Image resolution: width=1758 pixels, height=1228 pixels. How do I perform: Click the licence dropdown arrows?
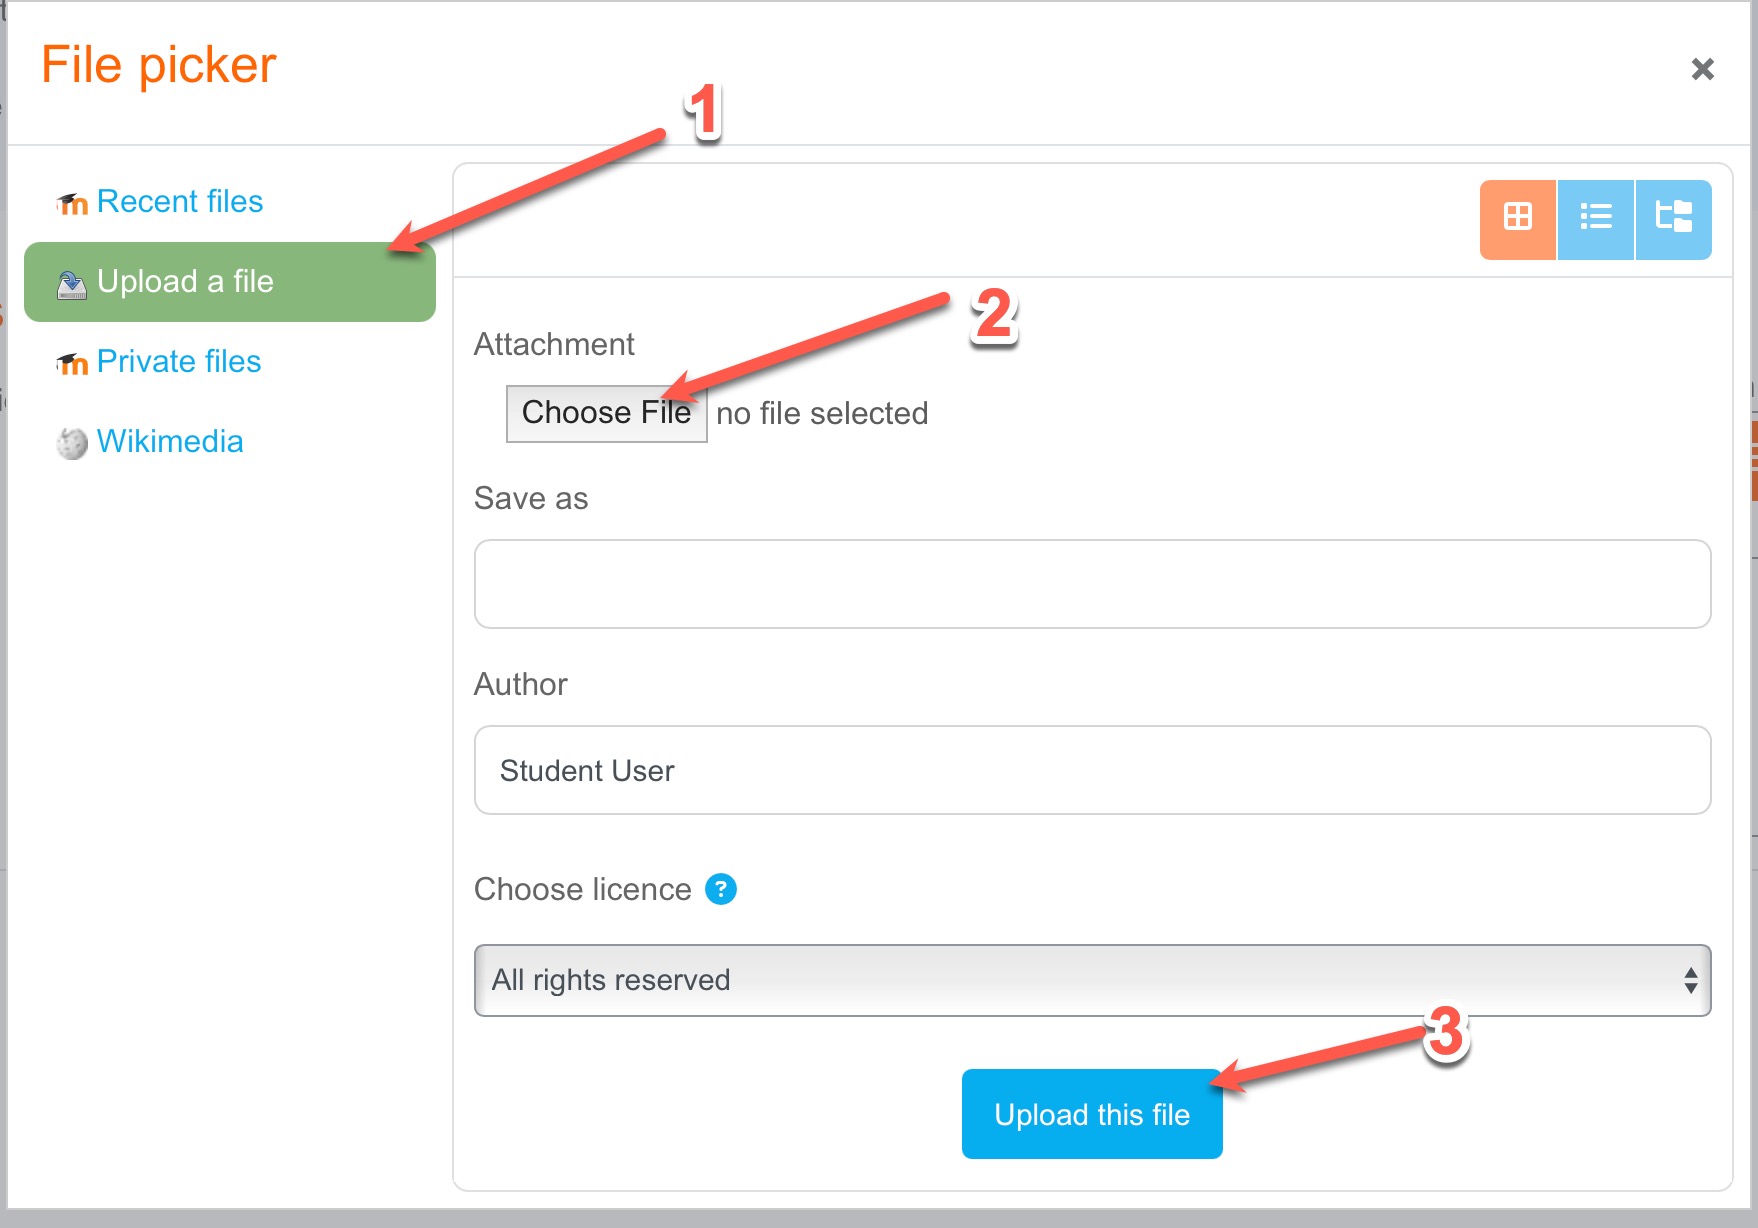click(x=1690, y=980)
